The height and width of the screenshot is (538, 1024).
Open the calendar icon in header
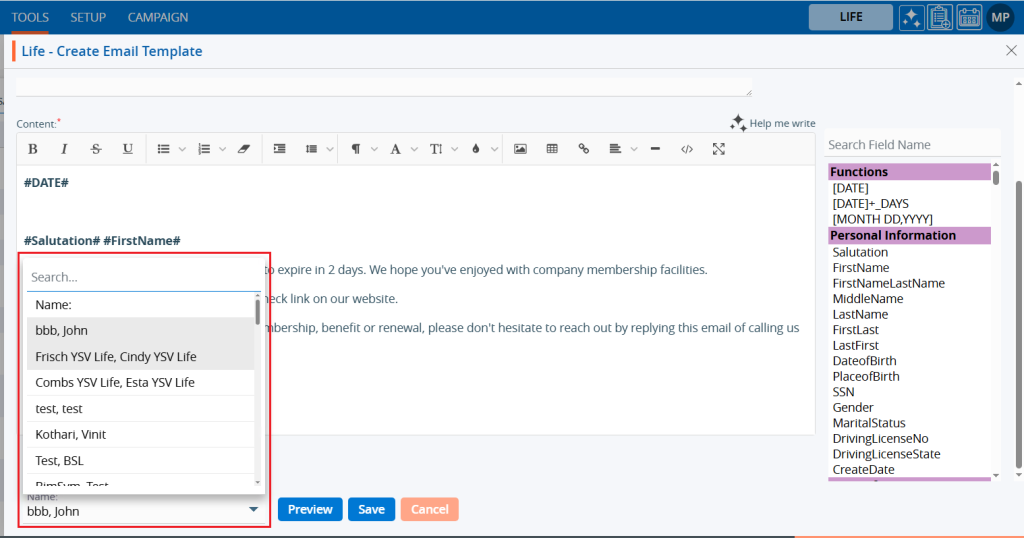point(968,17)
